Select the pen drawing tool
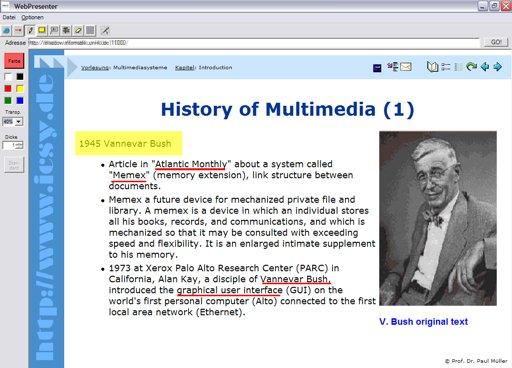 point(30,31)
